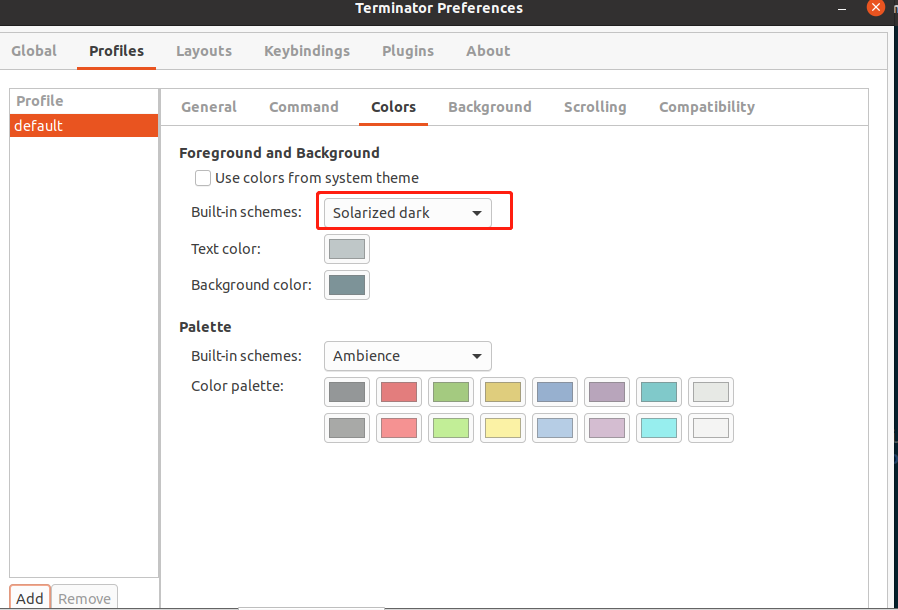Edit the dark yellow palette swatch, top row
The image size is (898, 610).
tap(503, 392)
